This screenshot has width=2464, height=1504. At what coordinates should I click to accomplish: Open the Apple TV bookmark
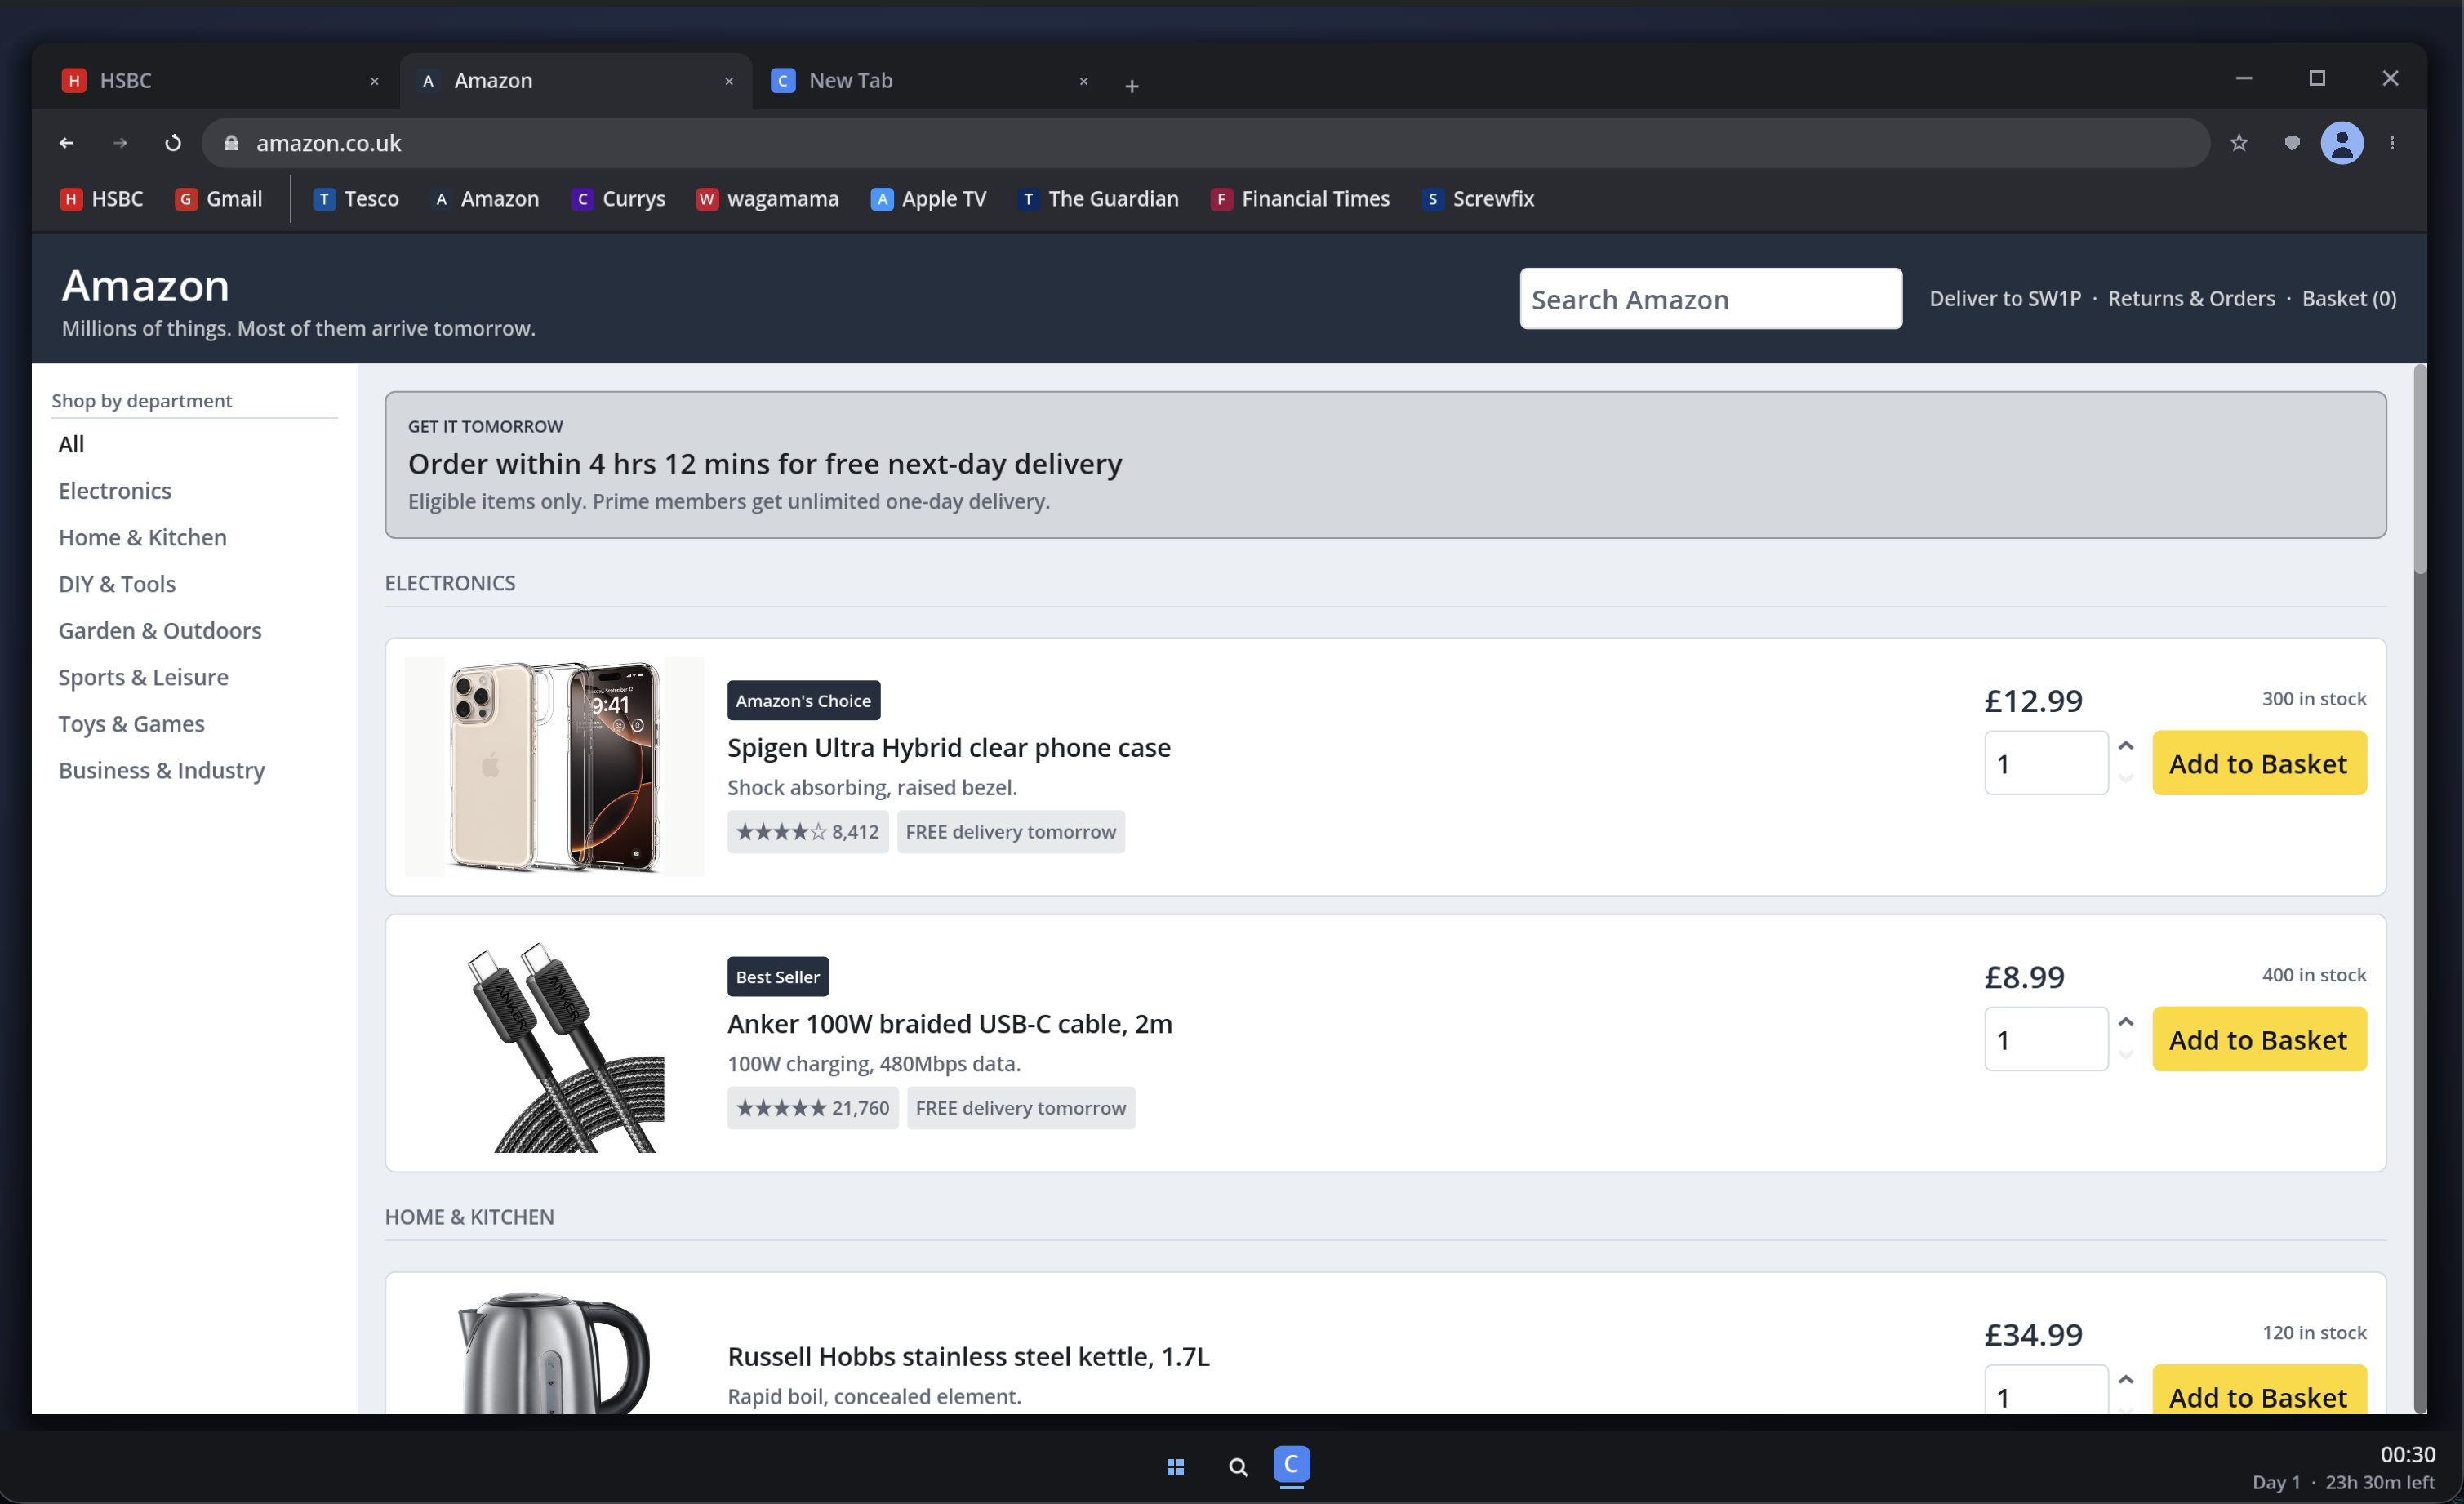[928, 199]
